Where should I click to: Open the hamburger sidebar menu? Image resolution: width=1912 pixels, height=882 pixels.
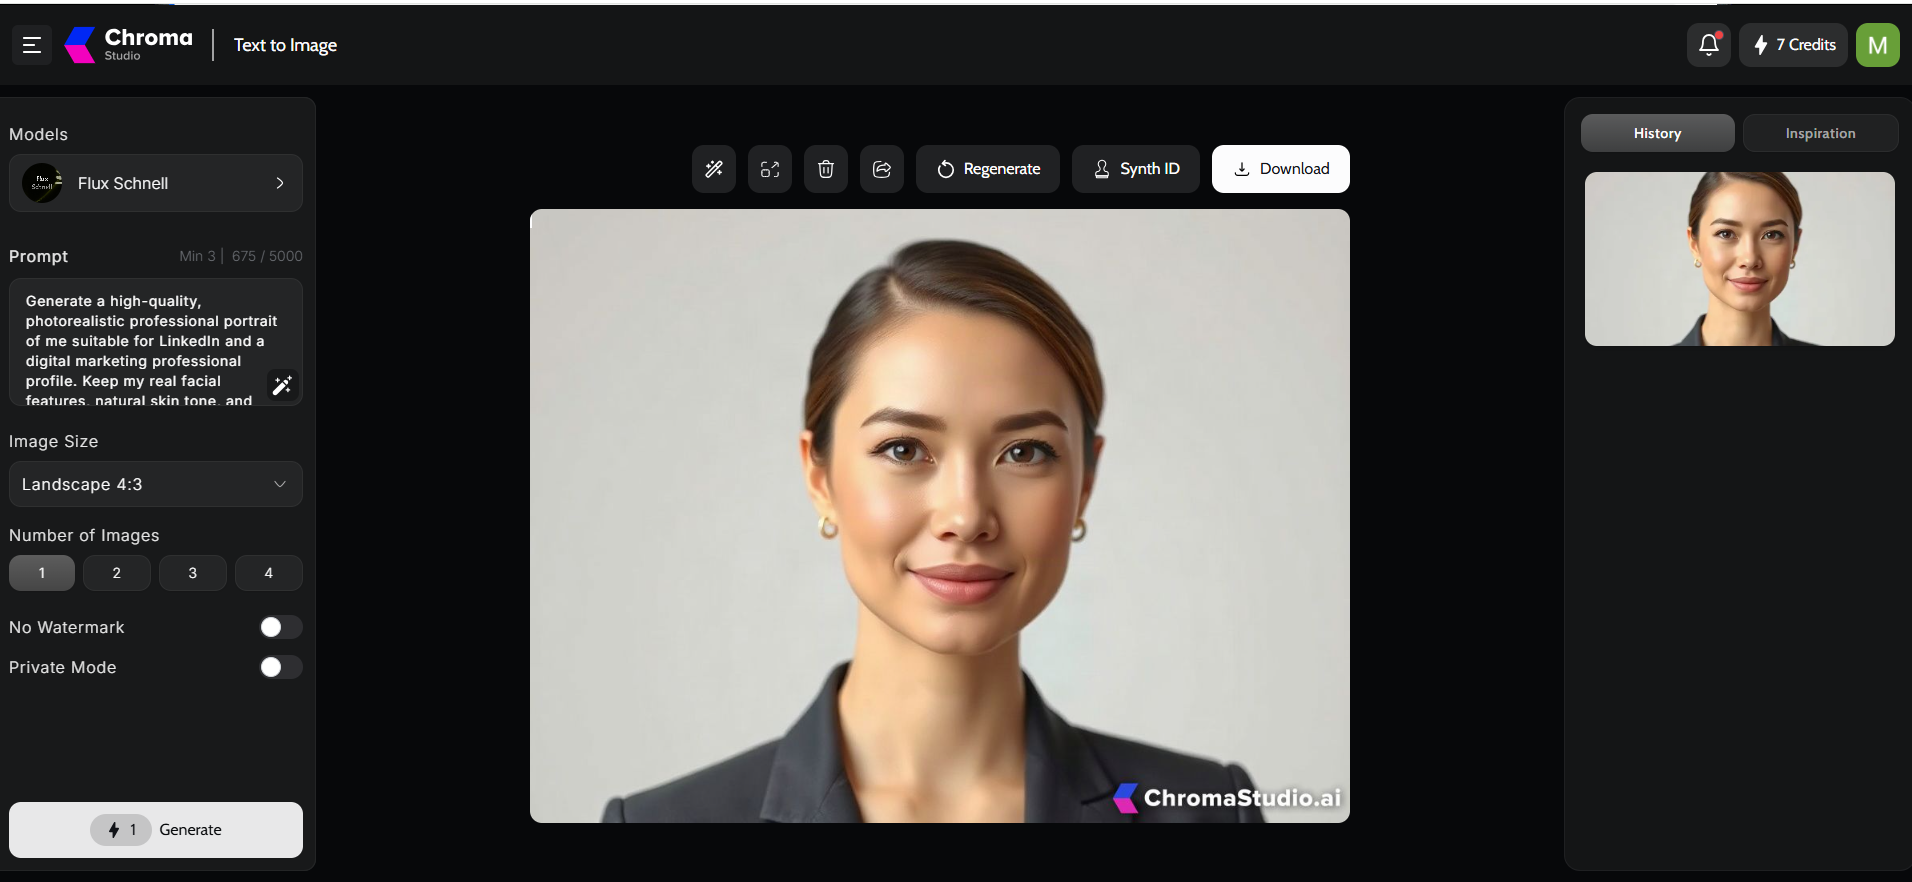pyautogui.click(x=31, y=45)
